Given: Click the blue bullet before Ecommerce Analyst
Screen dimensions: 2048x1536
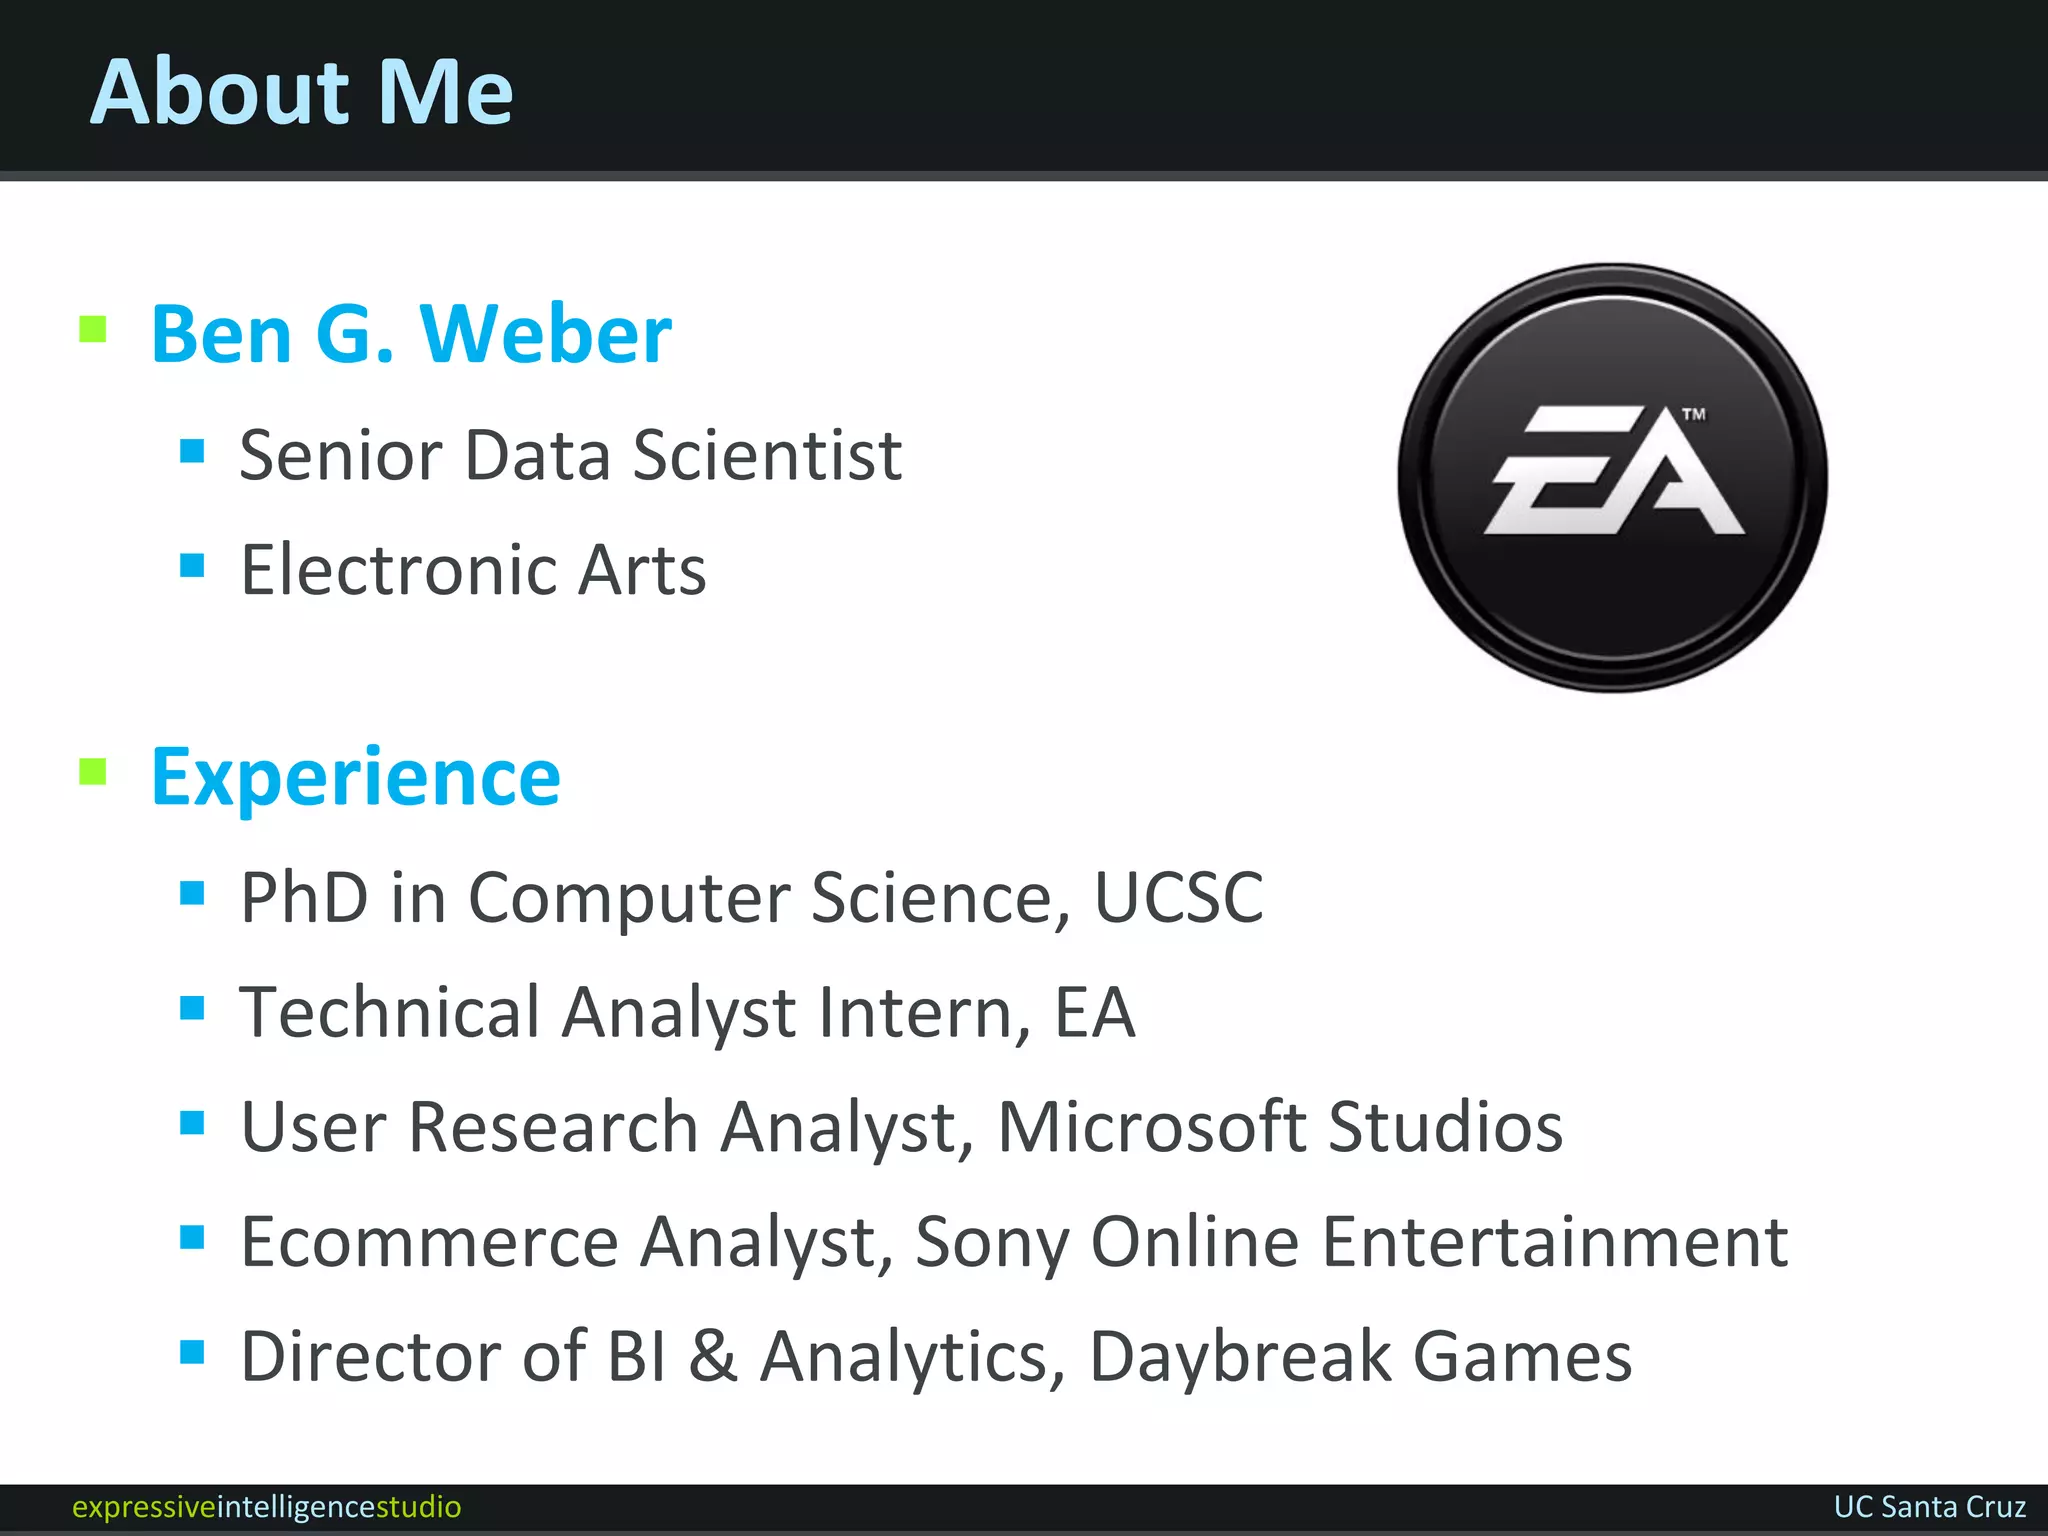Looking at the screenshot, I should click(192, 1238).
